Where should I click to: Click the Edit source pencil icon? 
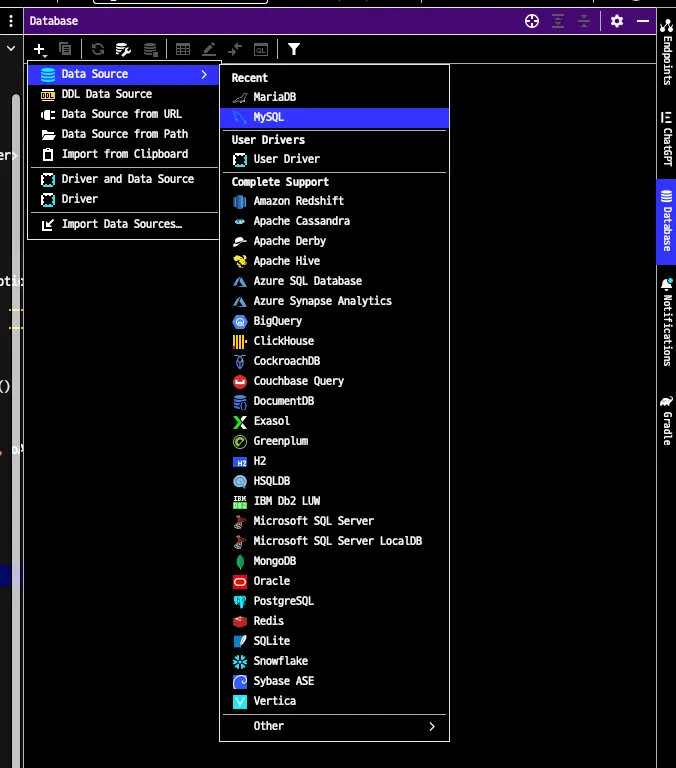point(209,49)
